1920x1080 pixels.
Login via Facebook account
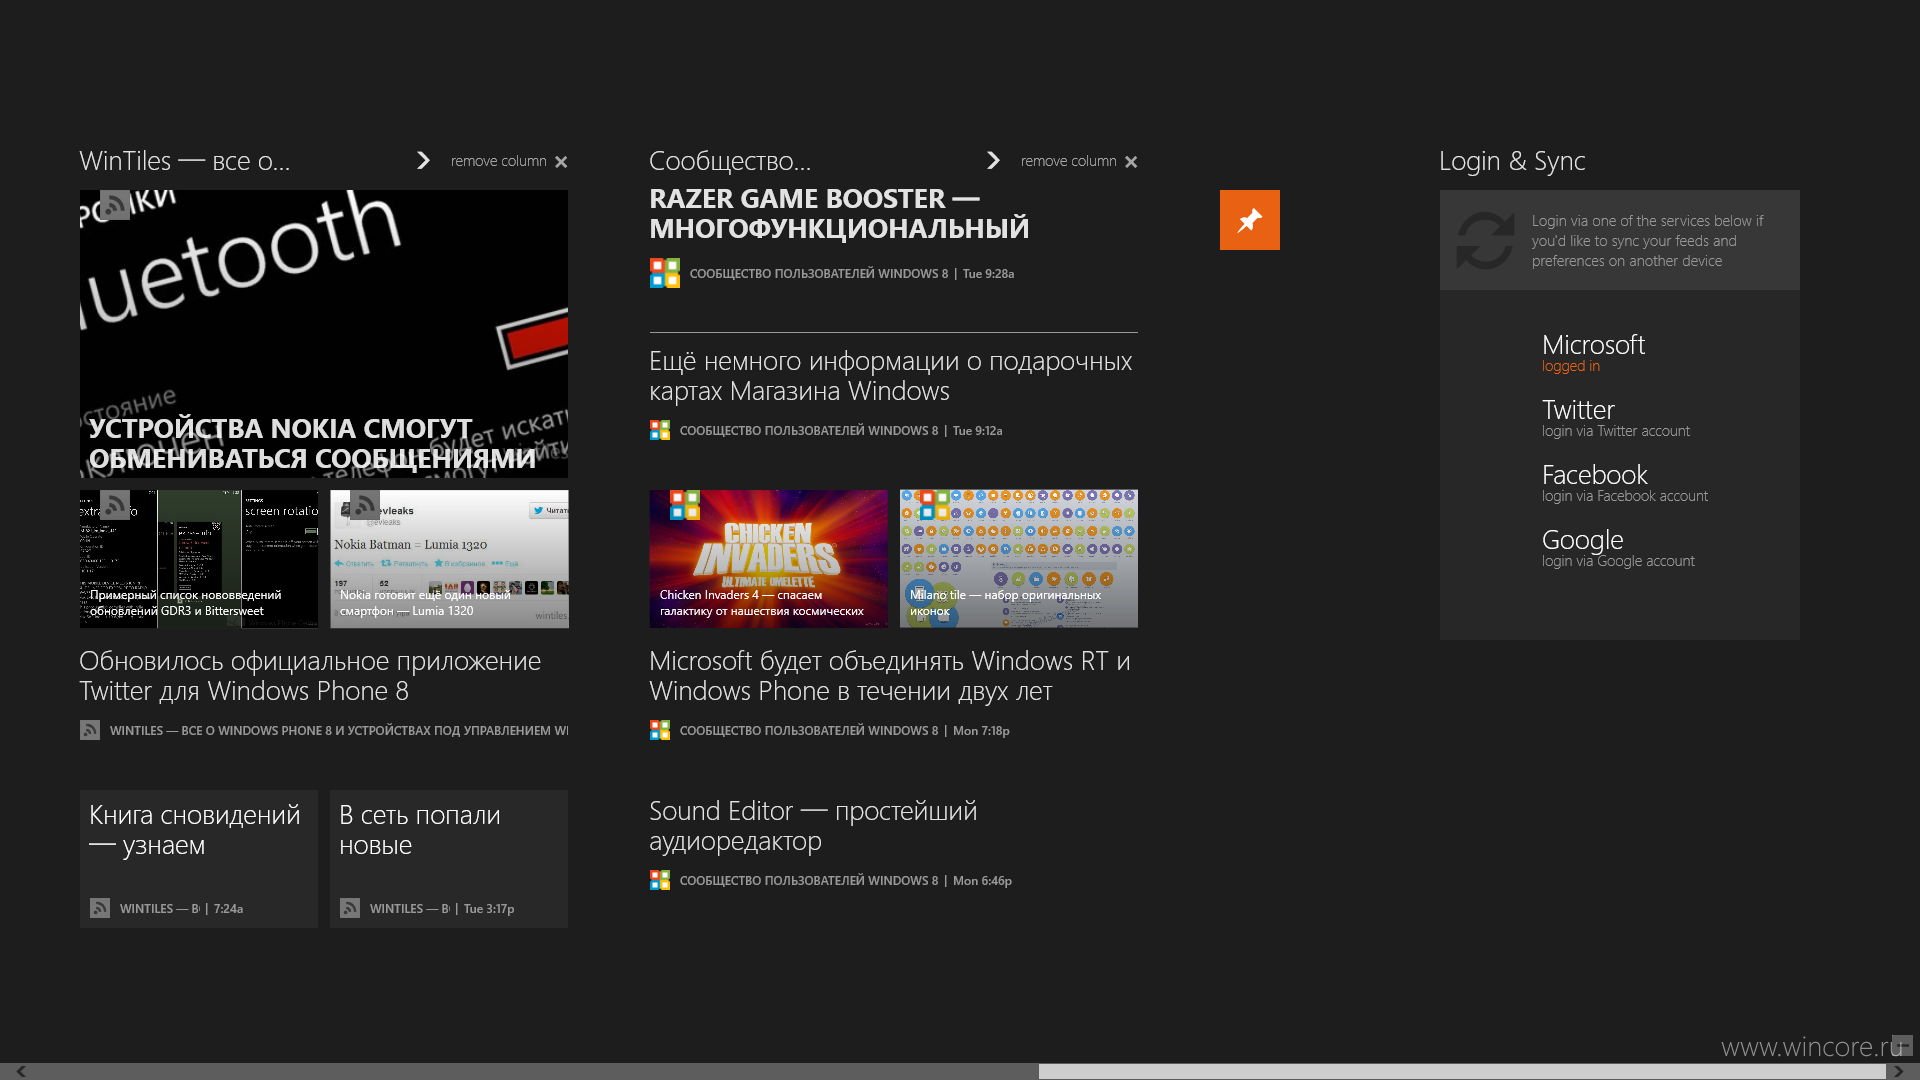1624,482
